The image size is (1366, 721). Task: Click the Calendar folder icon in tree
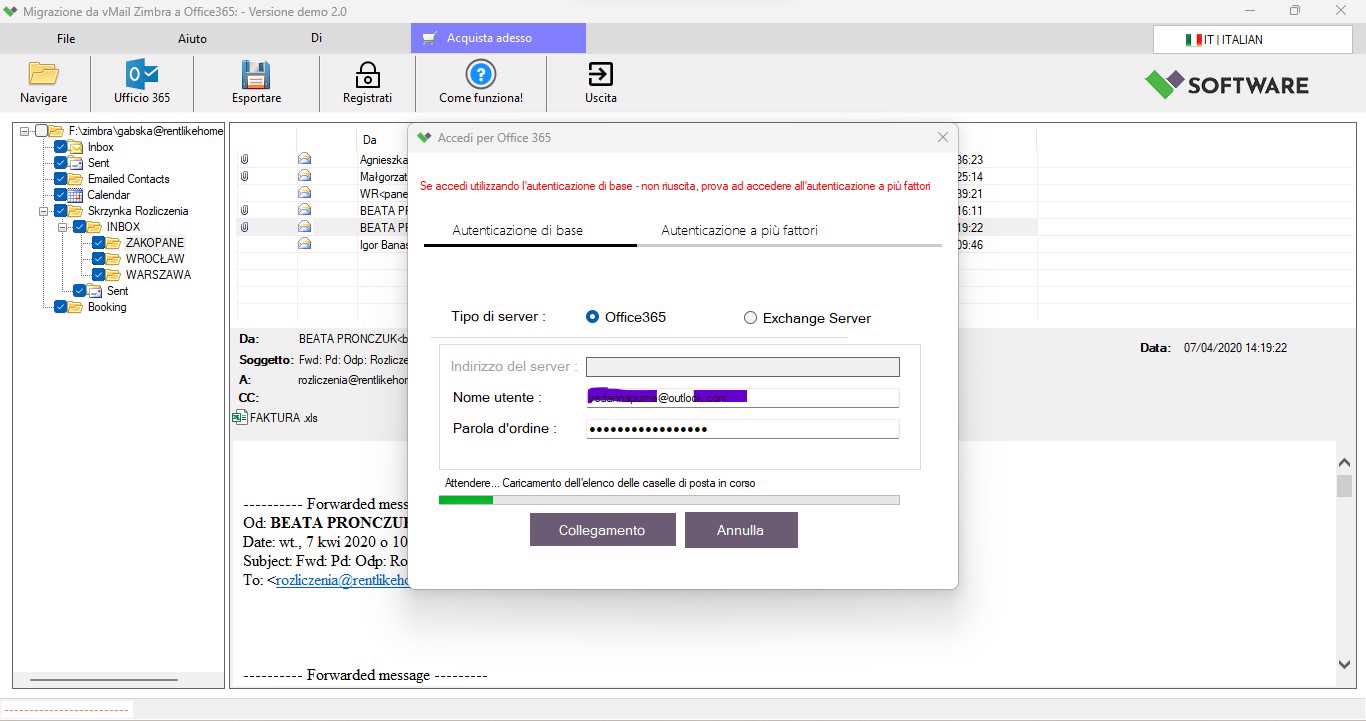click(x=76, y=195)
